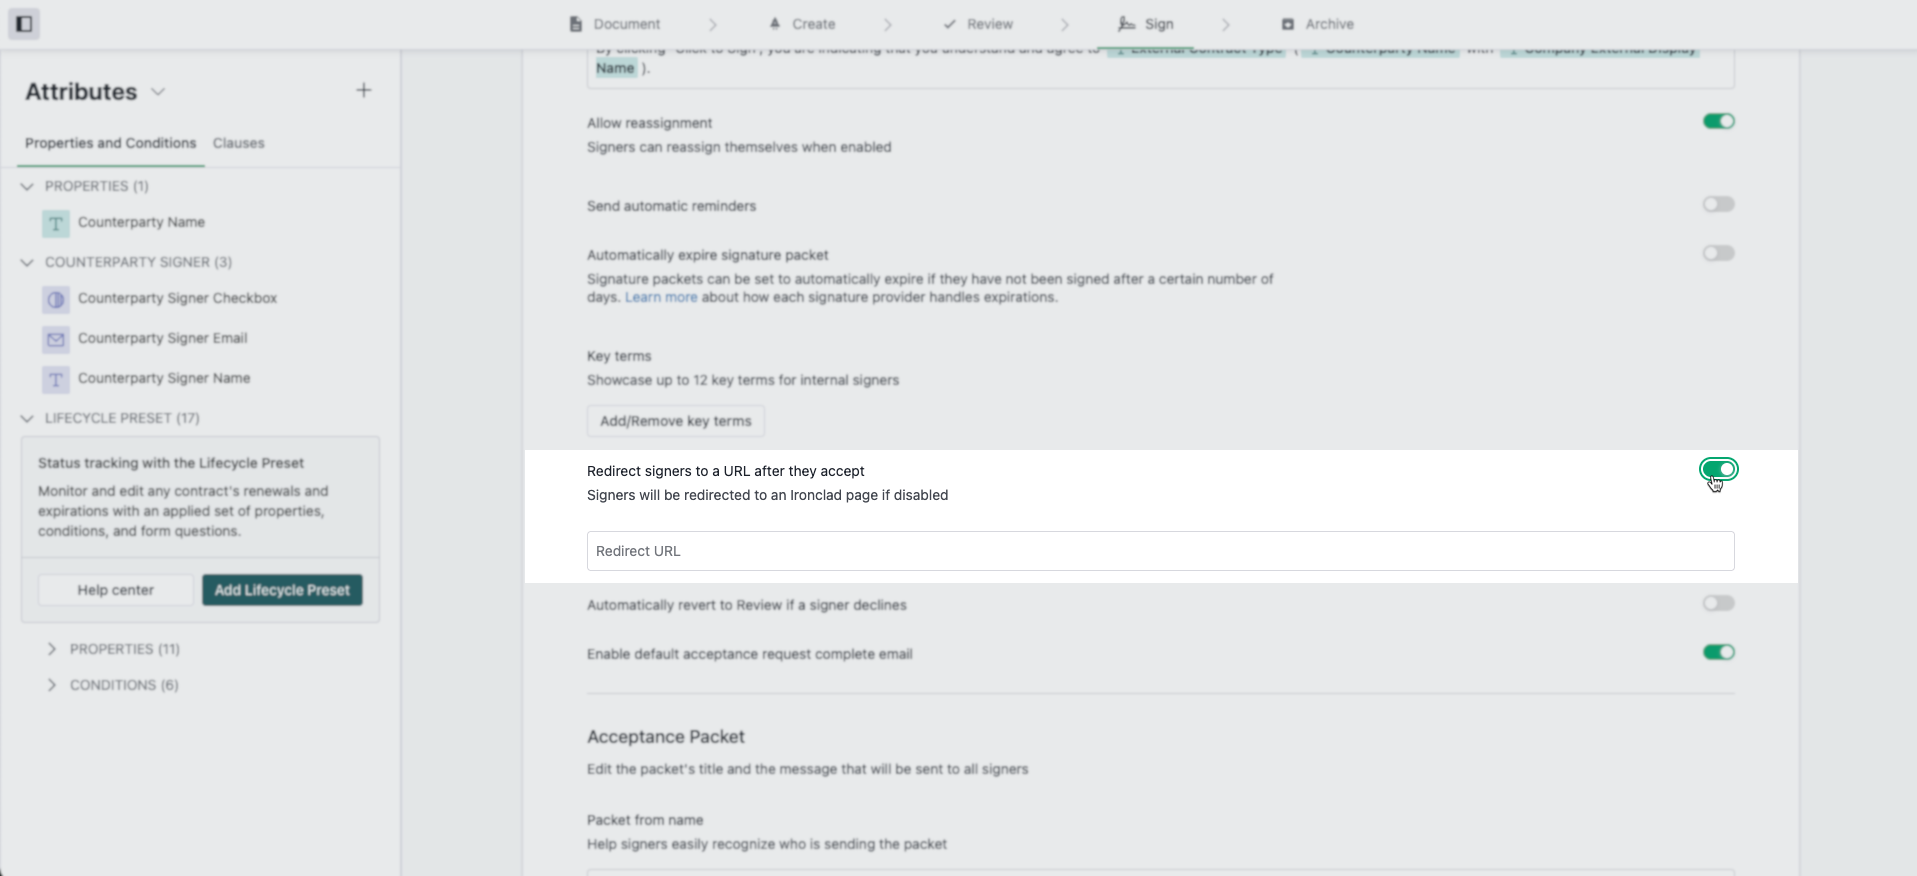Expand the CONDITIONS (6) section
This screenshot has width=1917, height=876.
pyautogui.click(x=52, y=685)
